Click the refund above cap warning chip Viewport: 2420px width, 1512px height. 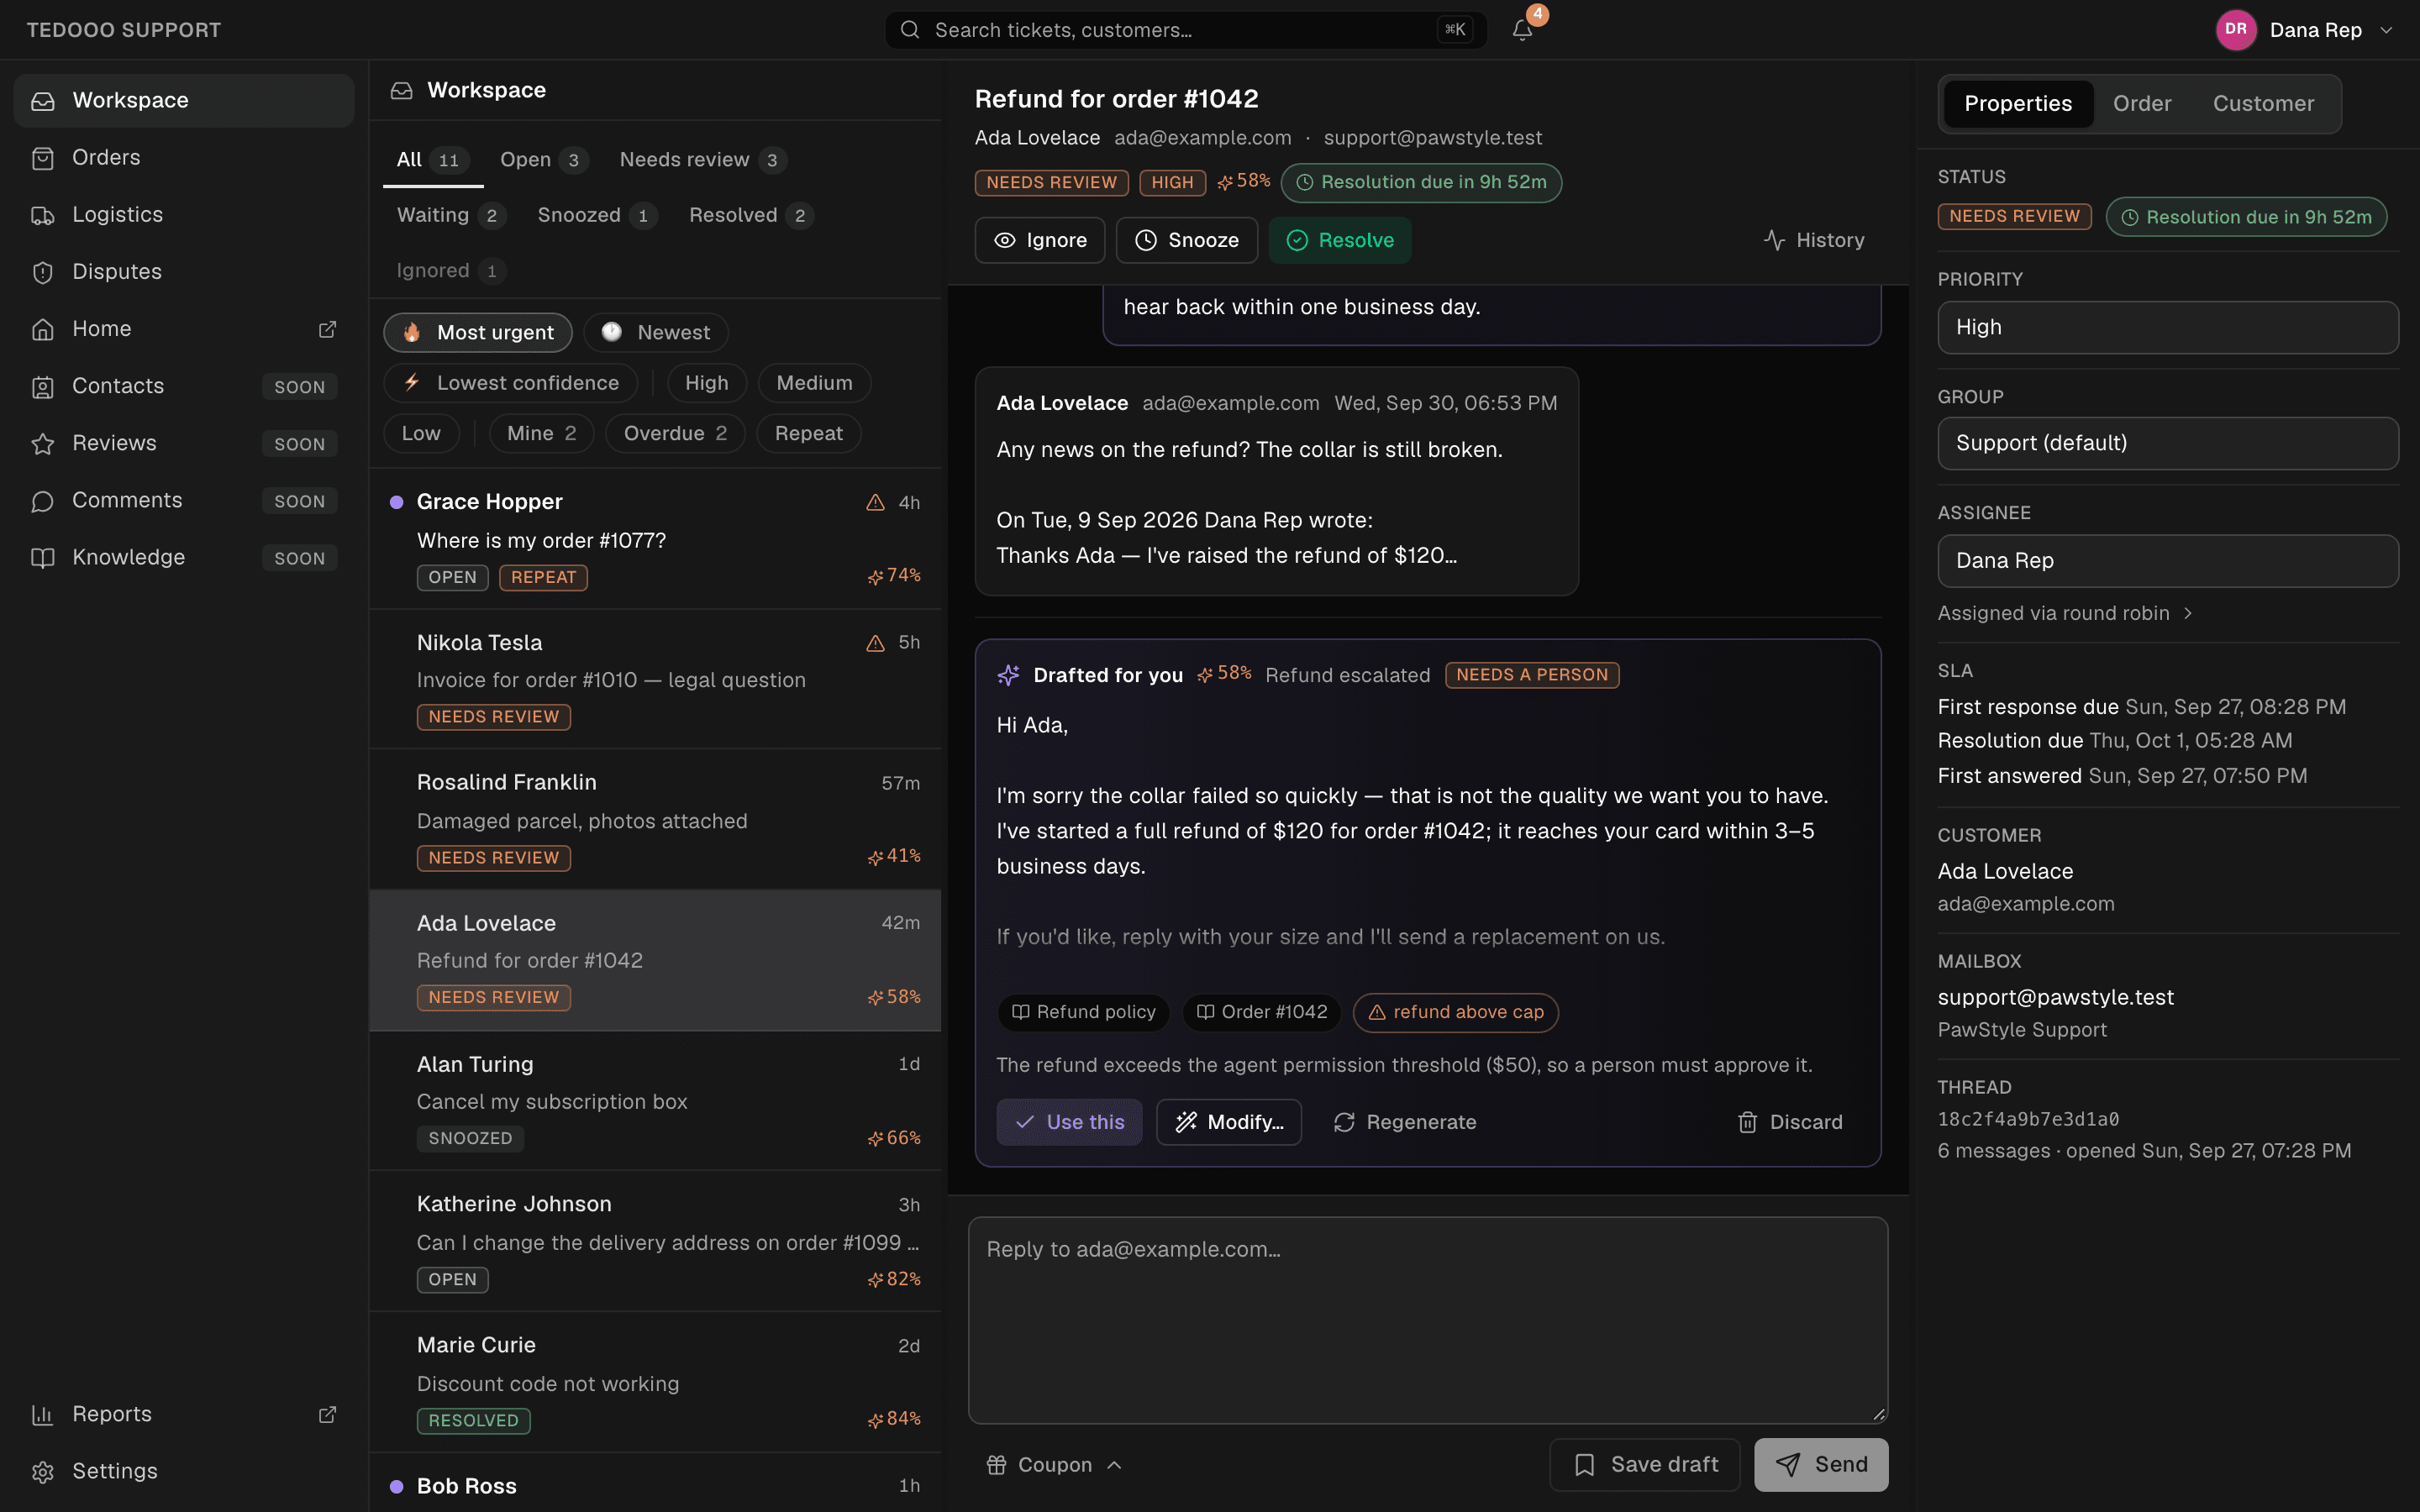pyautogui.click(x=1456, y=1012)
